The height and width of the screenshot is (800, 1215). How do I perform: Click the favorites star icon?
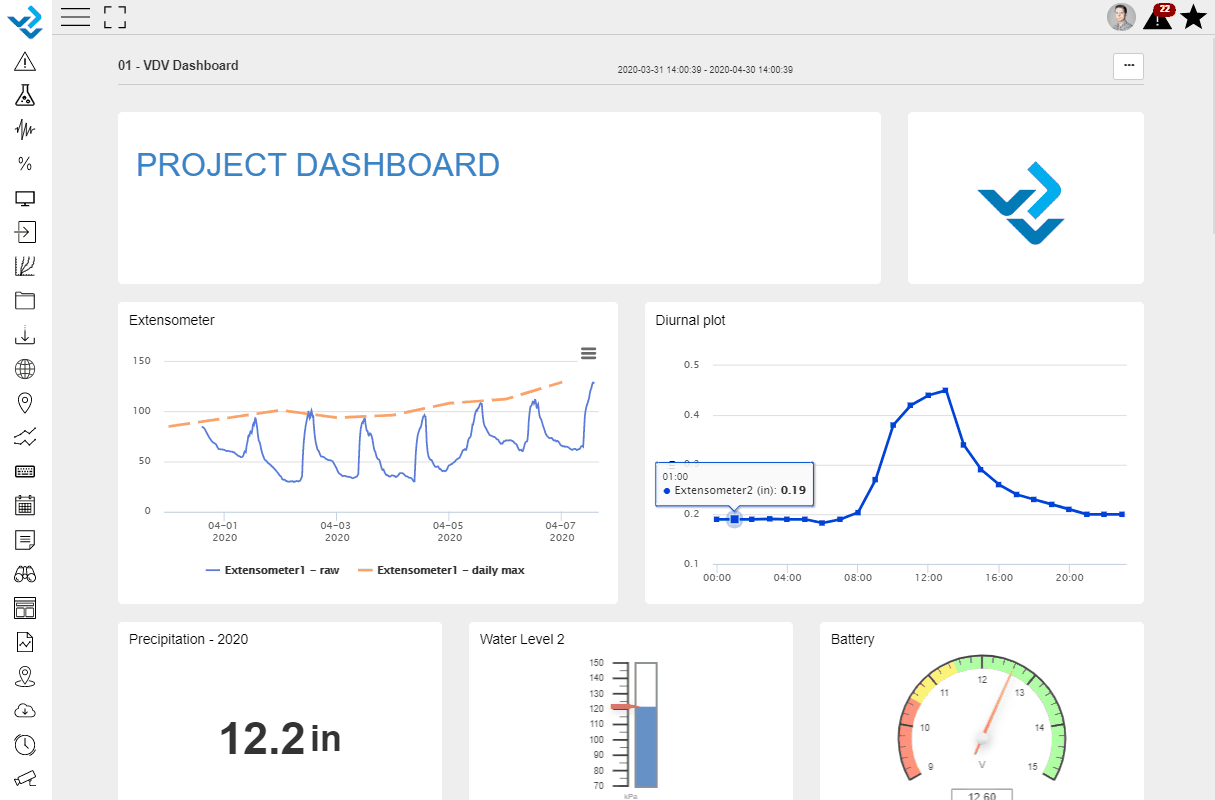point(1193,17)
